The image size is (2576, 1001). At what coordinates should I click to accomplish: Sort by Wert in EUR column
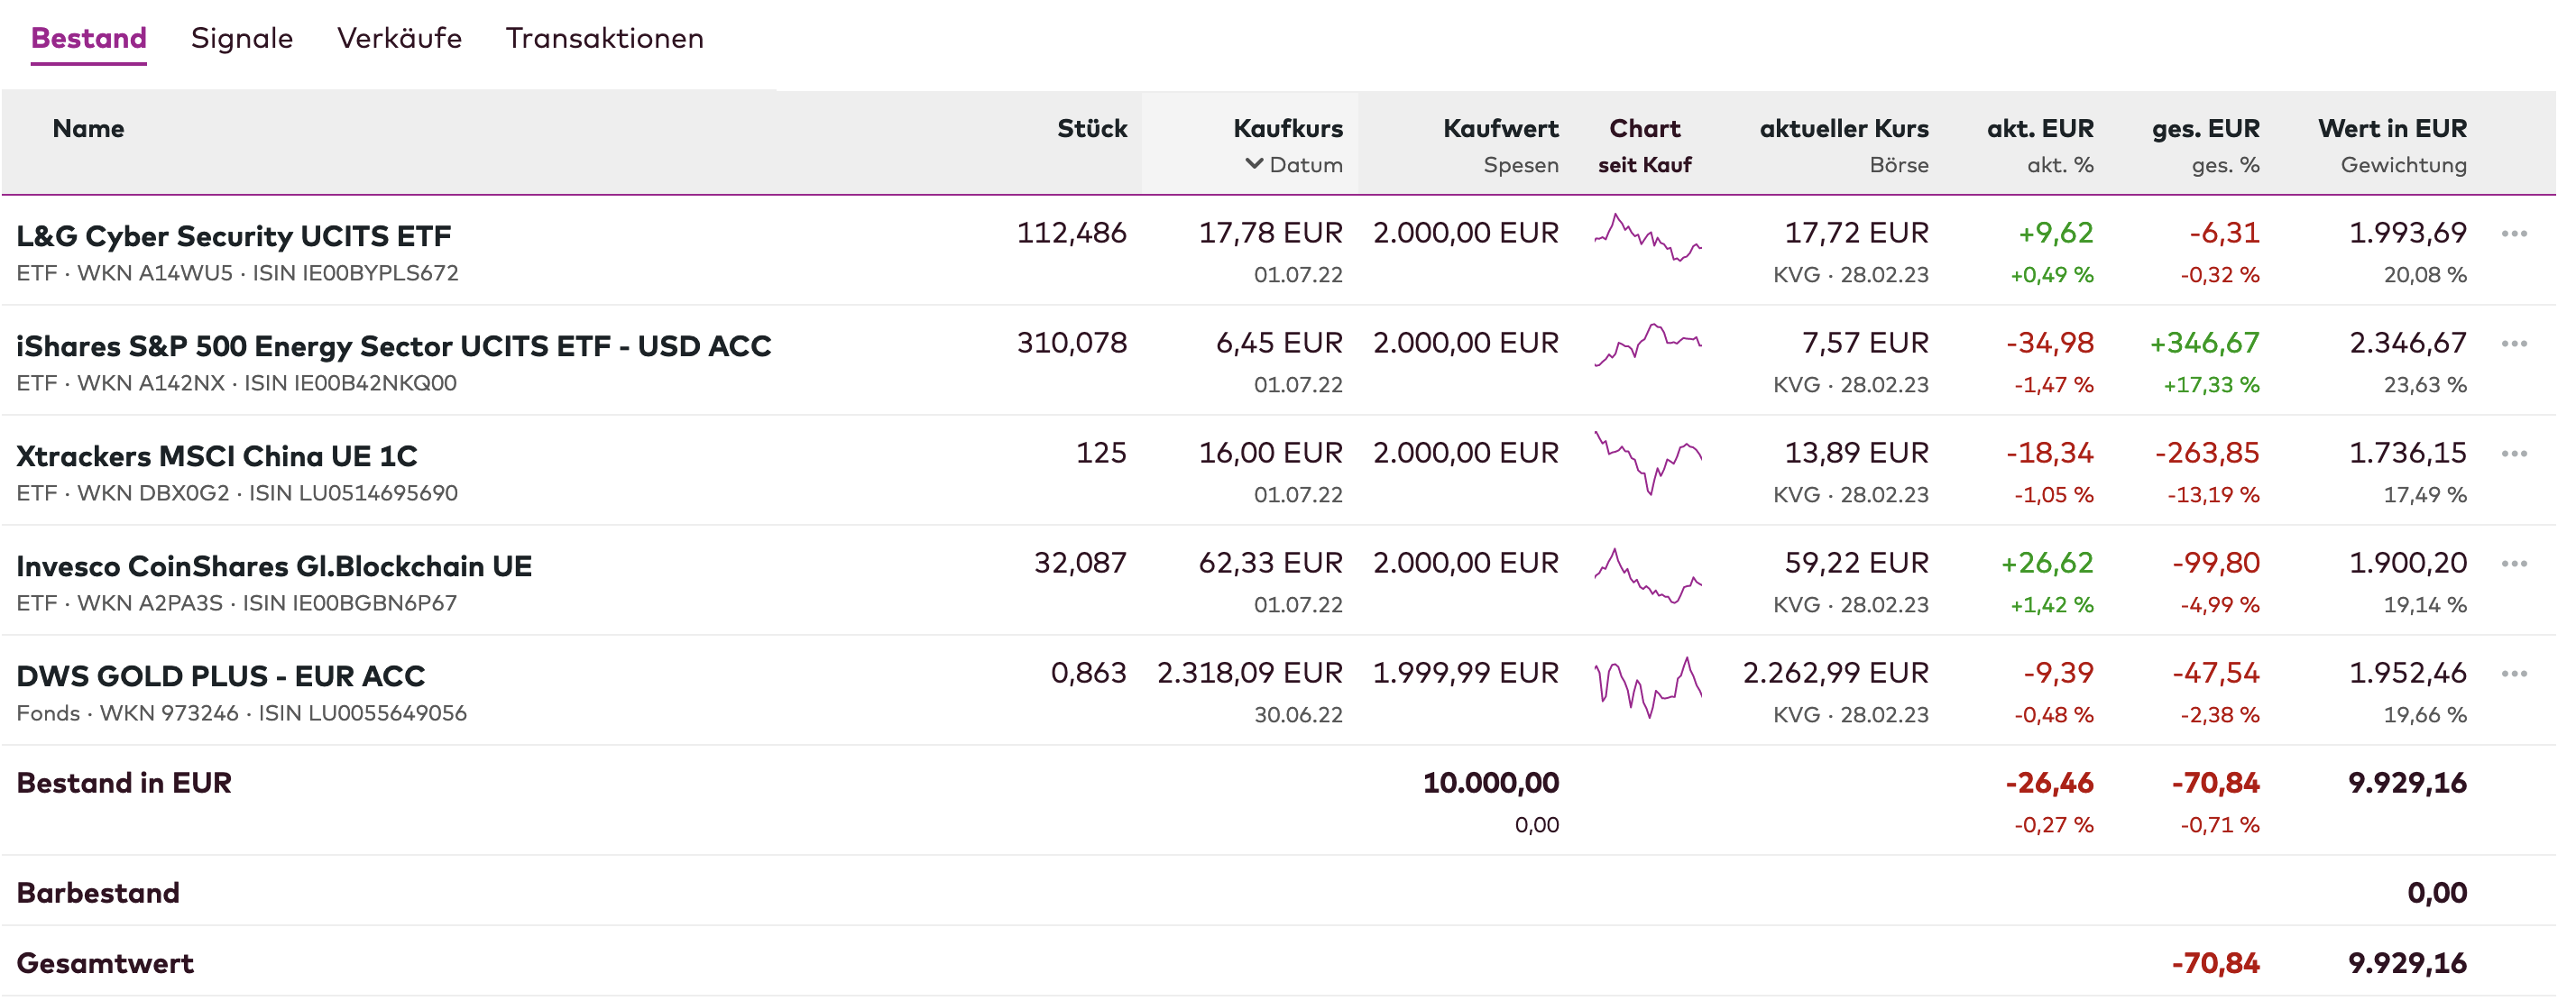pos(2391,129)
